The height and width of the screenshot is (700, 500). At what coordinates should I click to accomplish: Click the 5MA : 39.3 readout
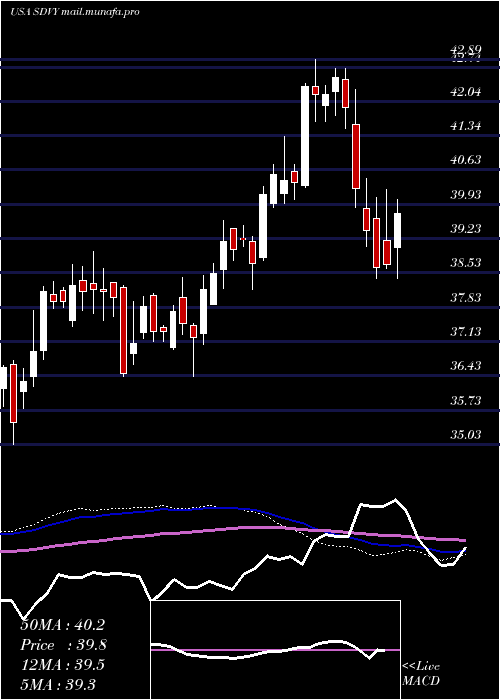coord(58,684)
